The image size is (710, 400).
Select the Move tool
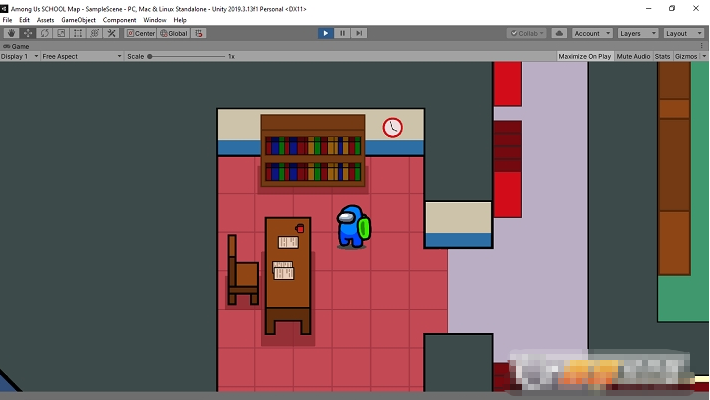point(28,33)
